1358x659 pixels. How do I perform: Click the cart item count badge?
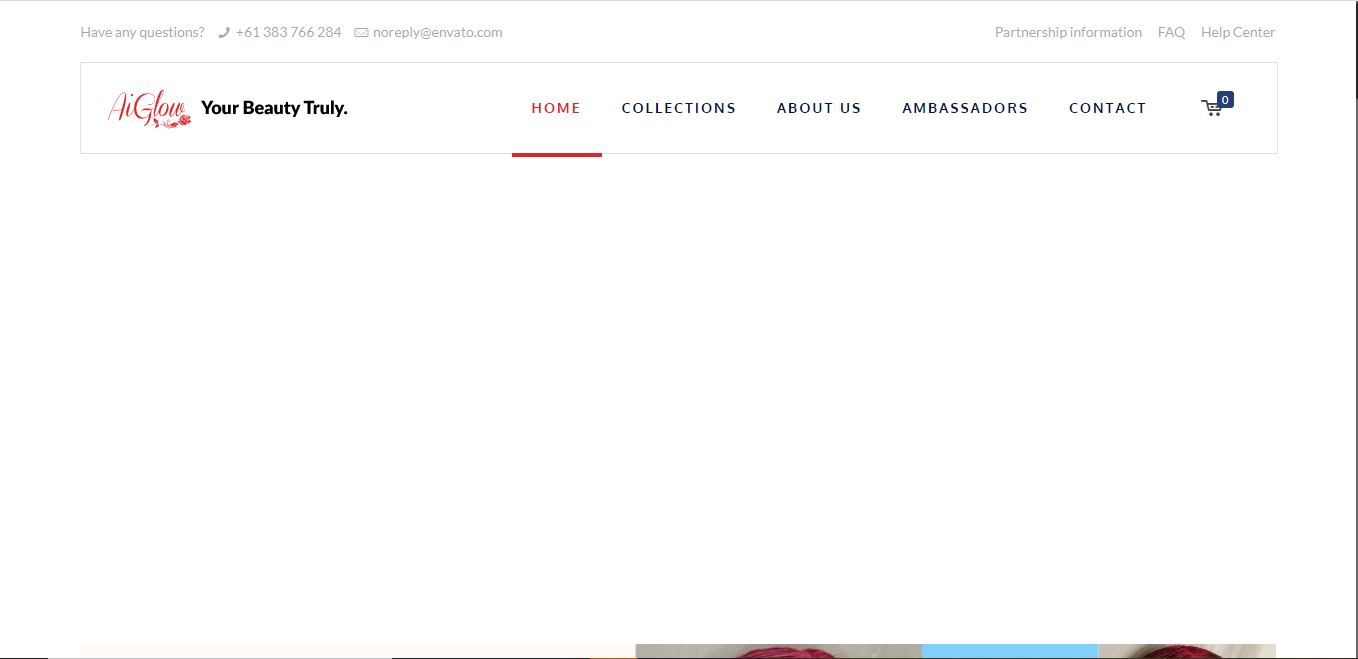[1225, 100]
